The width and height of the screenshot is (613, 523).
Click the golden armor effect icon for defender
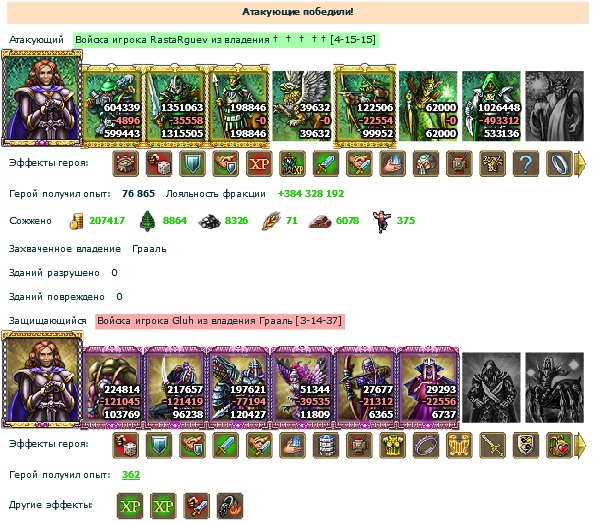click(393, 445)
